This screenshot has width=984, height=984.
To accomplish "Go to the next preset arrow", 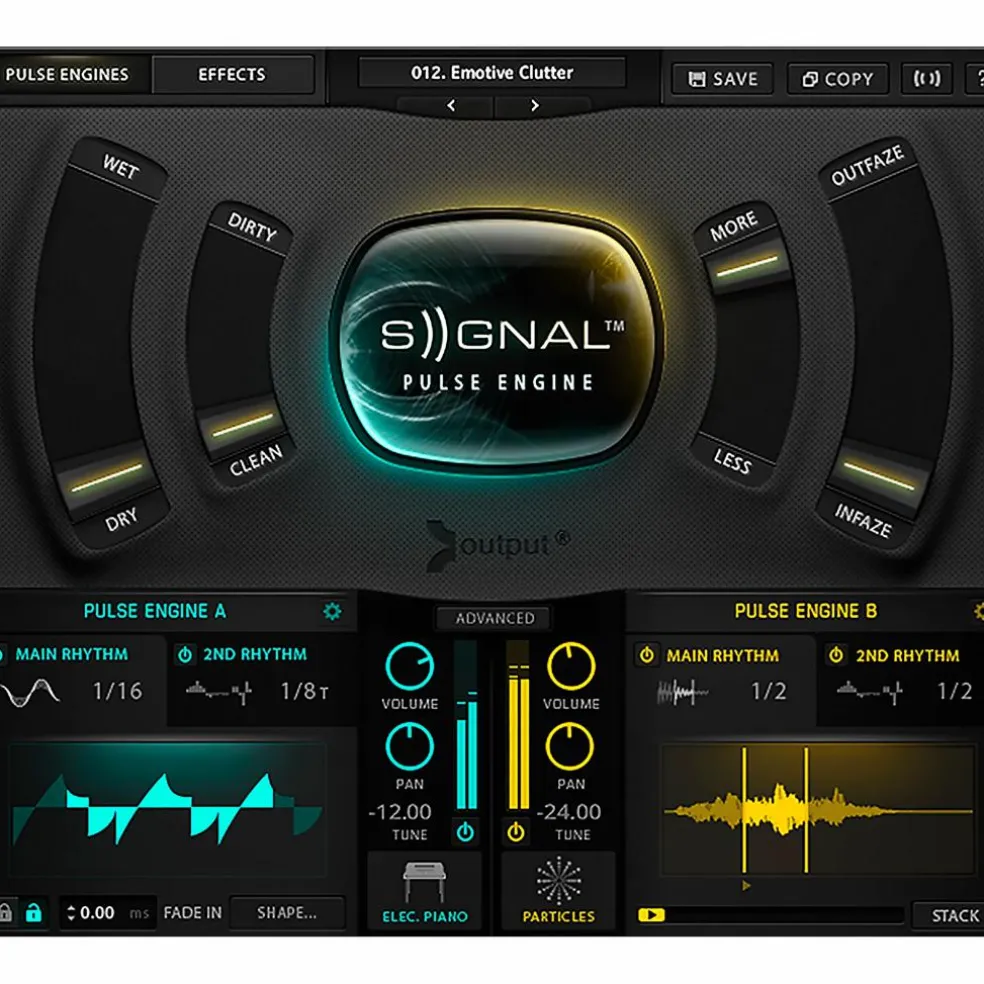I will pyautogui.click(x=535, y=105).
